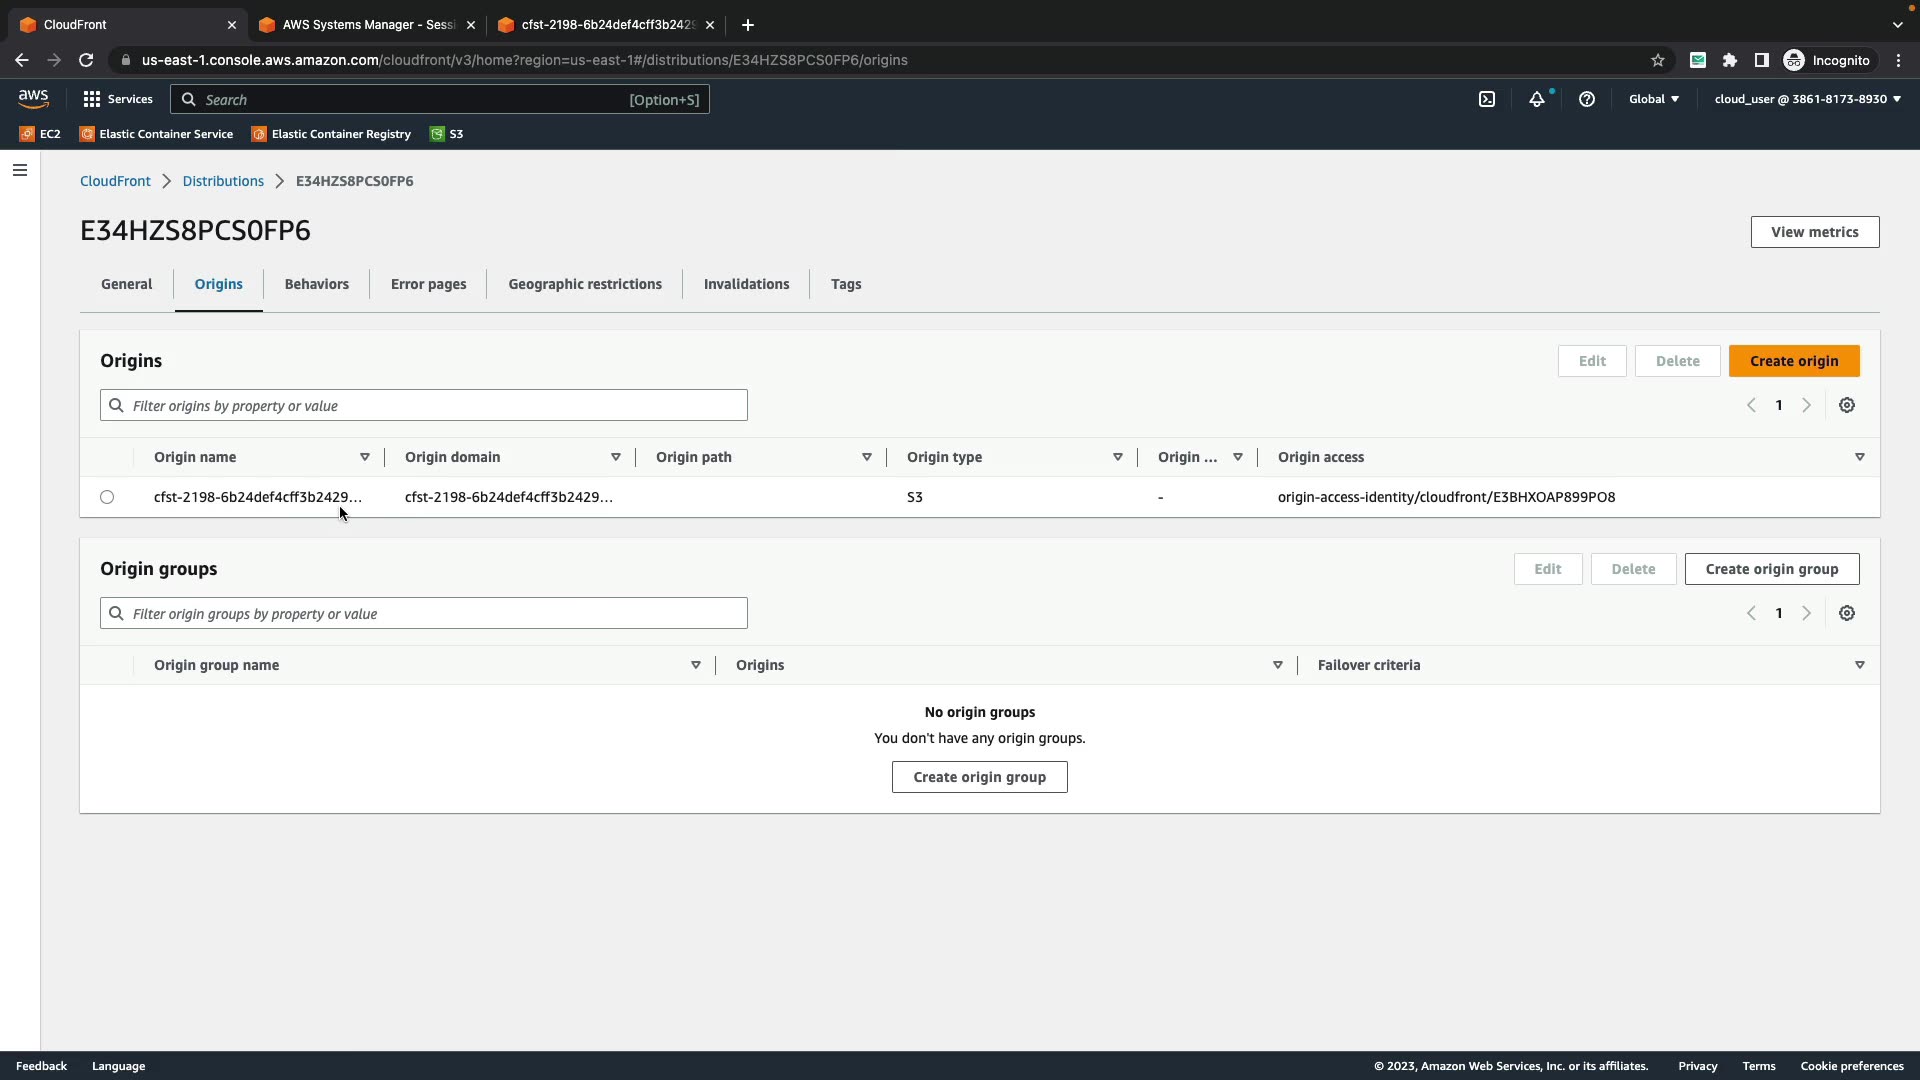Open the CloudShell terminal icon
Viewport: 1920px width, 1080px height.
(x=1487, y=99)
